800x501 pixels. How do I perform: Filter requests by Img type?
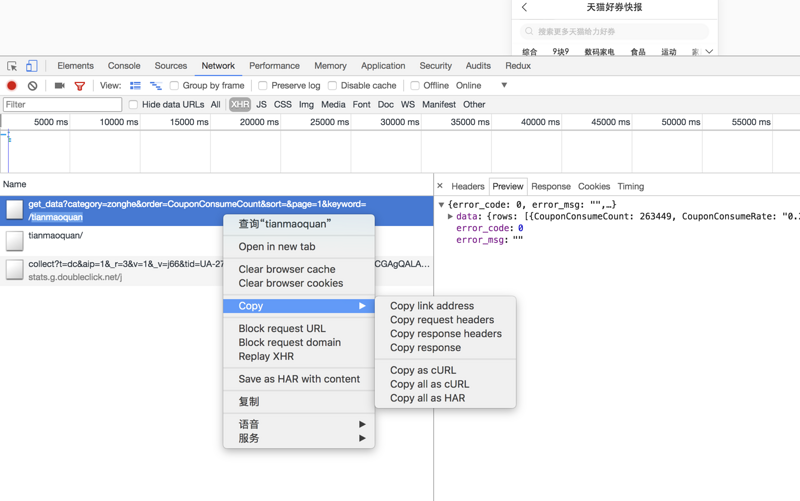[306, 105]
